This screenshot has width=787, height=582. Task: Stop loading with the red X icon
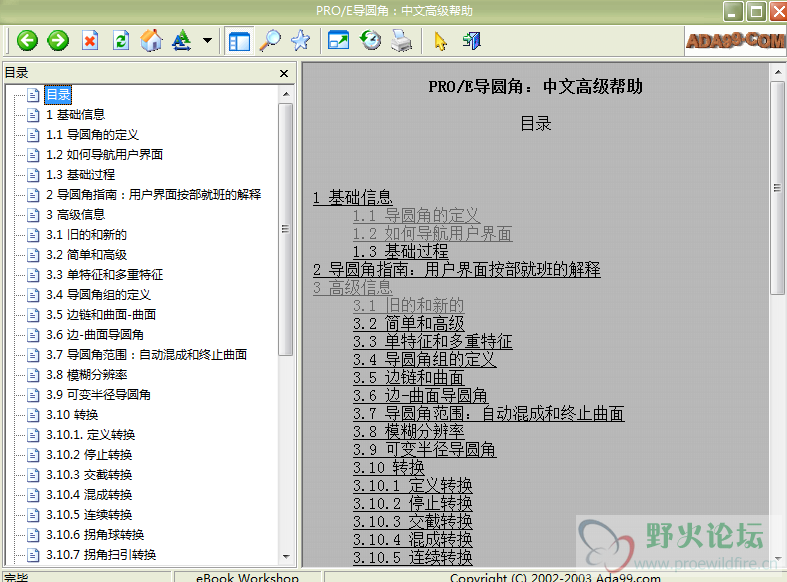point(90,41)
